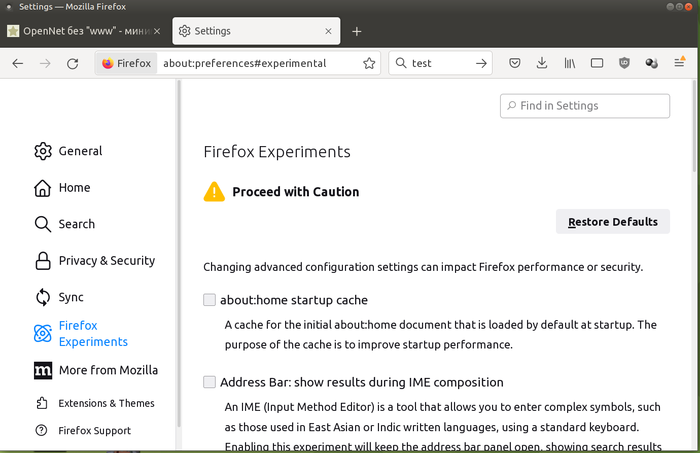Go back to previous page

[18, 63]
